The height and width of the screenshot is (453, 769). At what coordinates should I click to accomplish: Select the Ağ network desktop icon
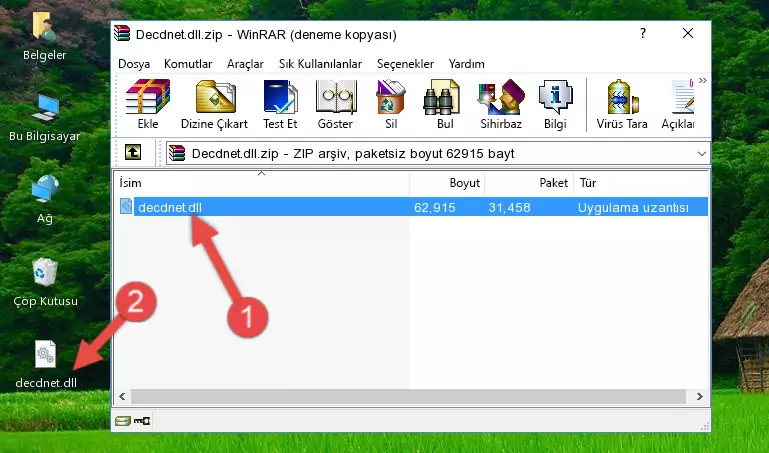point(45,200)
